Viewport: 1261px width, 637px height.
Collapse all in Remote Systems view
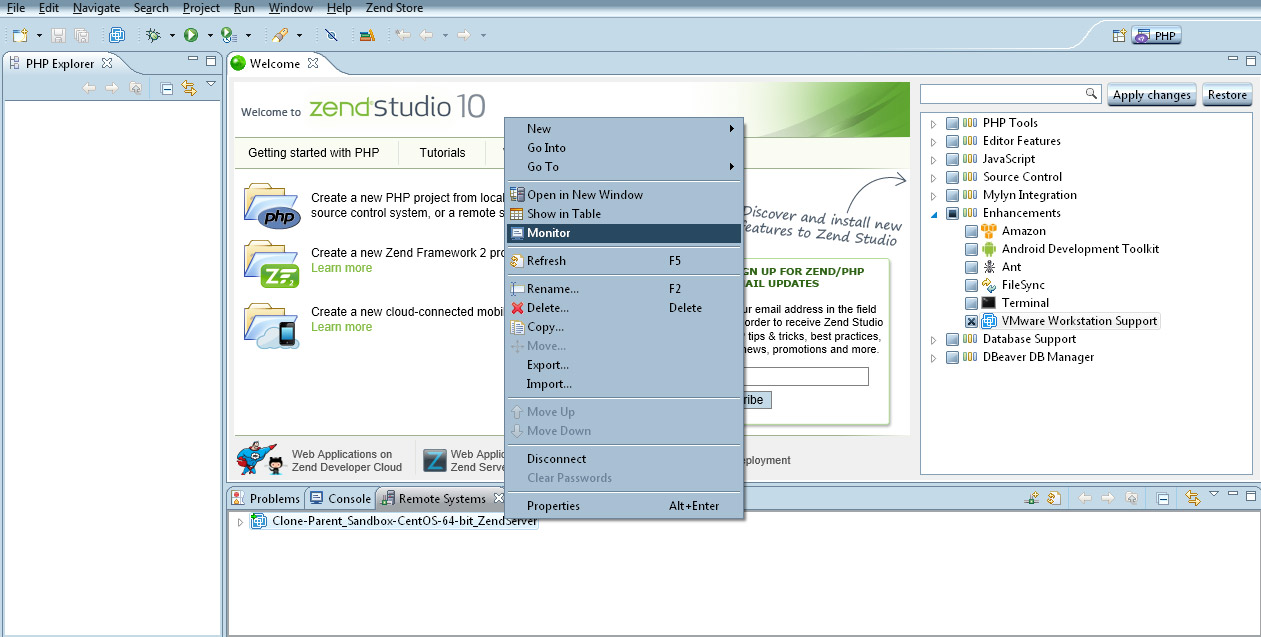pos(1164,498)
